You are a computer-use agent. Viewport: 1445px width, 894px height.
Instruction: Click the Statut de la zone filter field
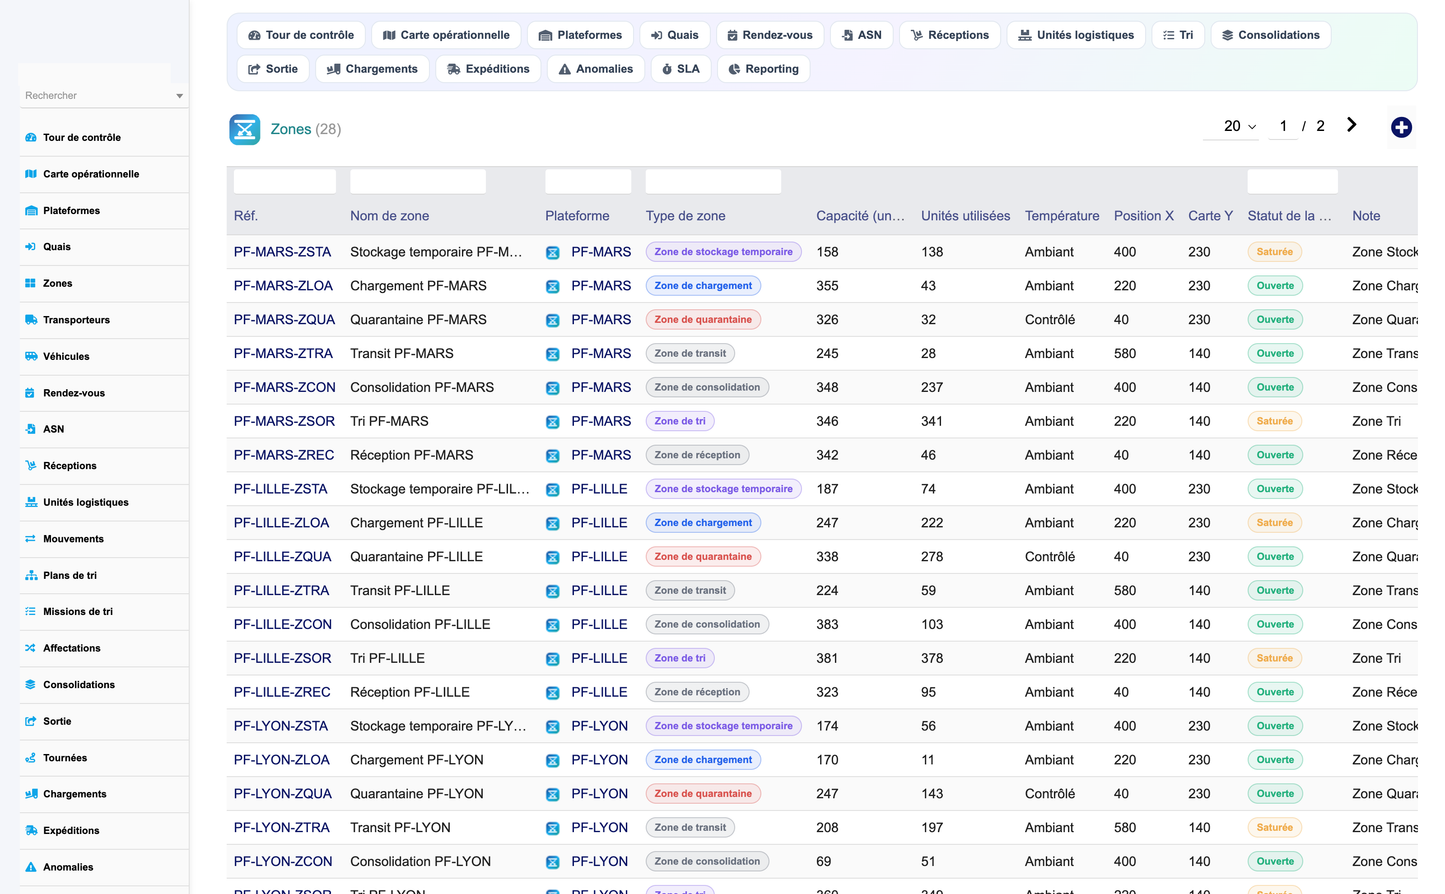pos(1292,181)
